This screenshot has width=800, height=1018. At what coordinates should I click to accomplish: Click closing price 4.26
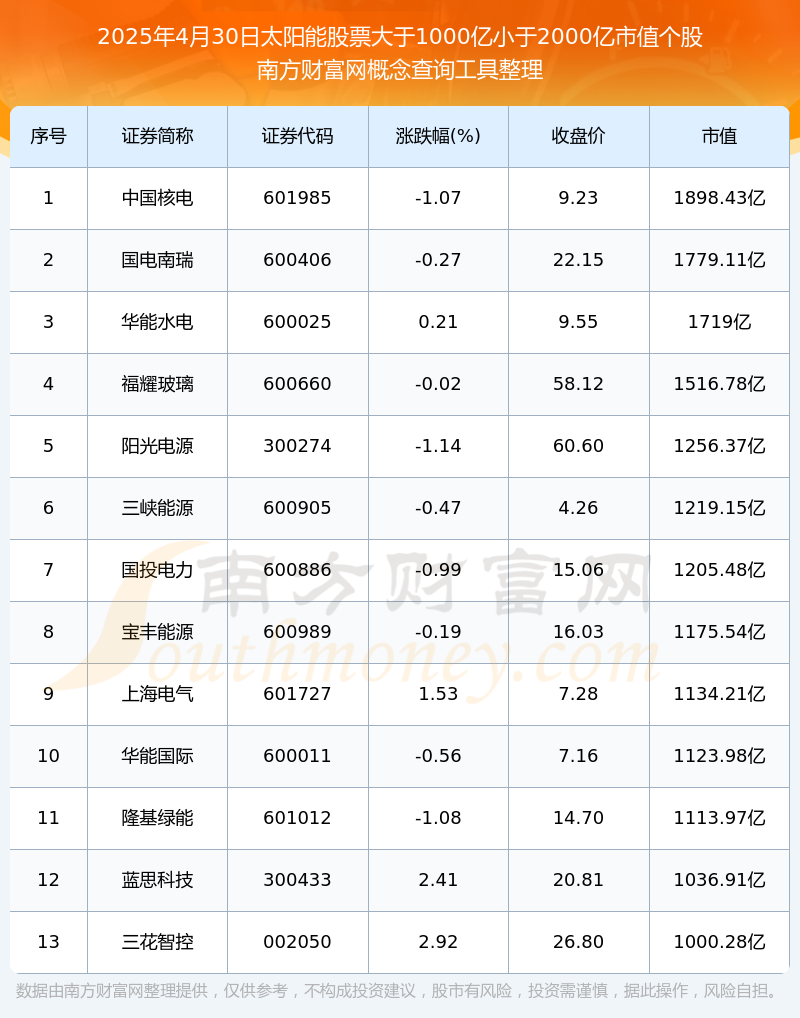[579, 508]
